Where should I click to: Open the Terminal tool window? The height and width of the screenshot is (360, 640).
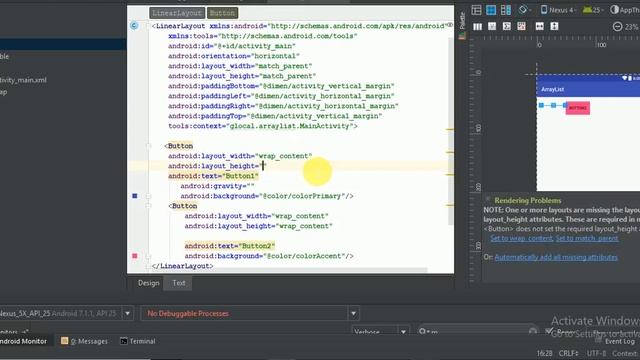(x=138, y=341)
